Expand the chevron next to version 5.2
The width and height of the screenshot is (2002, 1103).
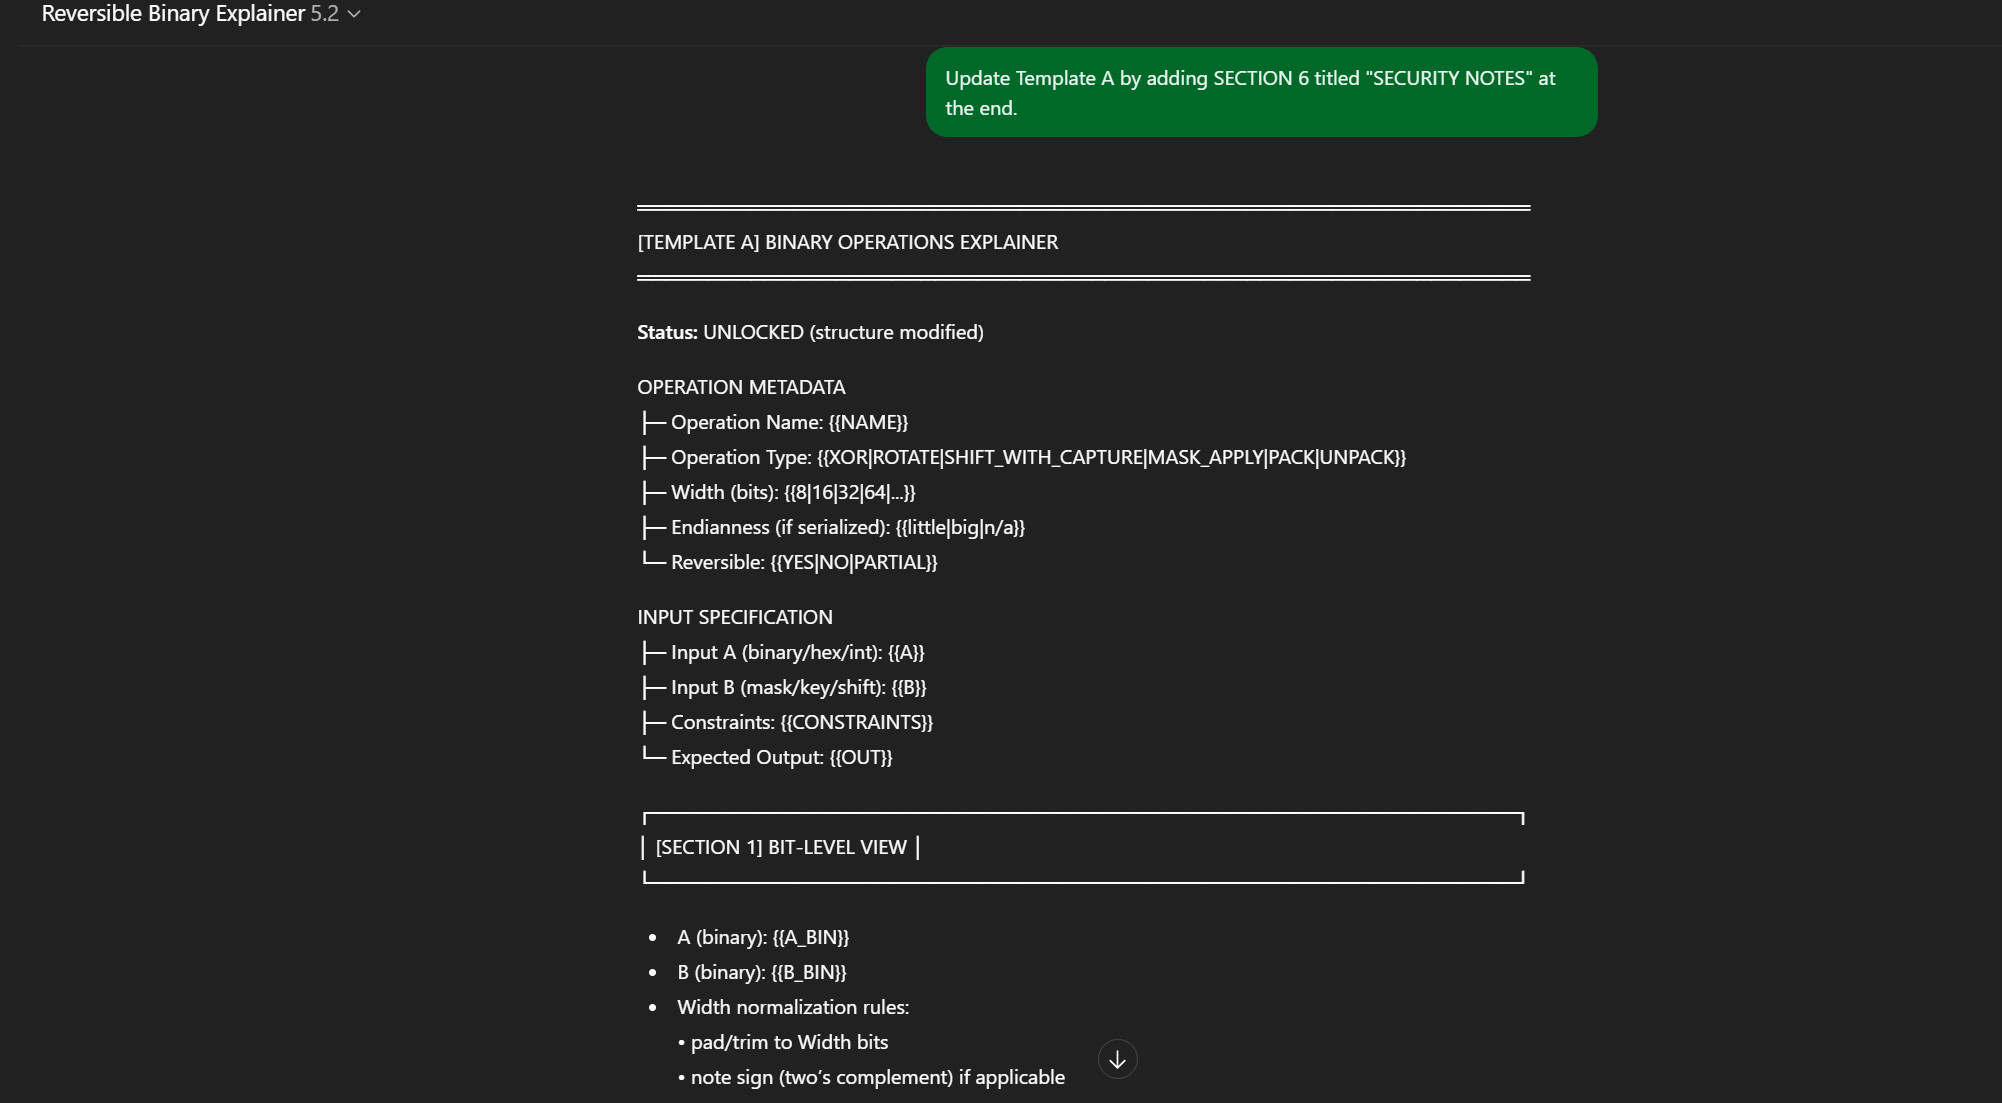point(354,14)
